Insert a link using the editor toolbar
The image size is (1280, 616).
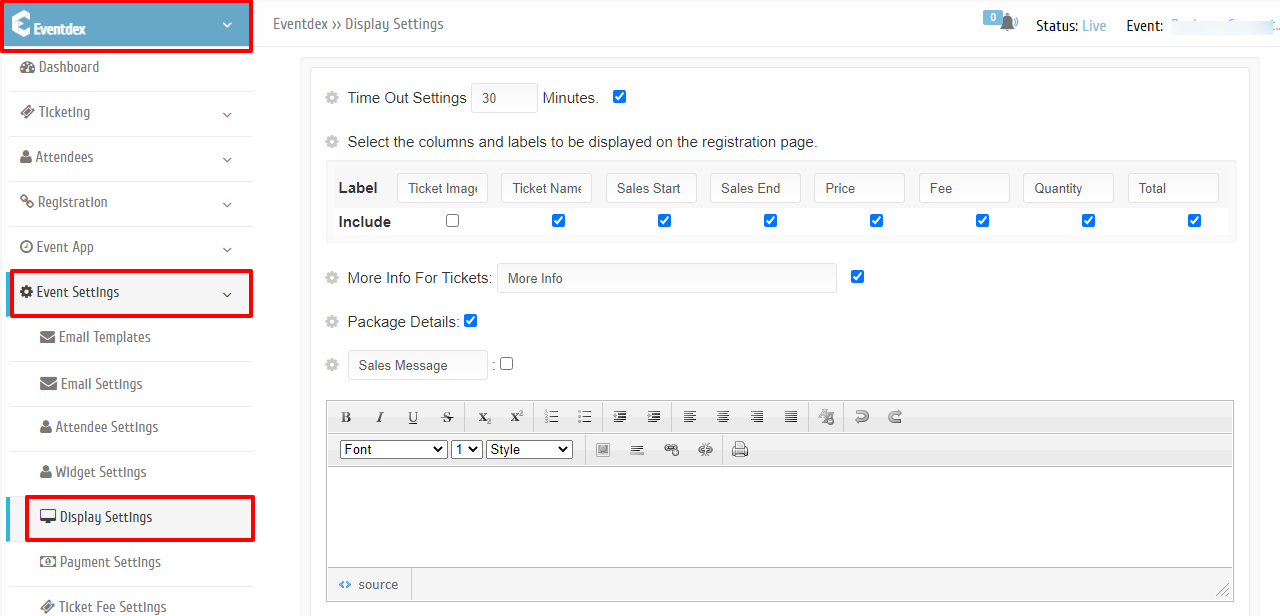tap(671, 450)
